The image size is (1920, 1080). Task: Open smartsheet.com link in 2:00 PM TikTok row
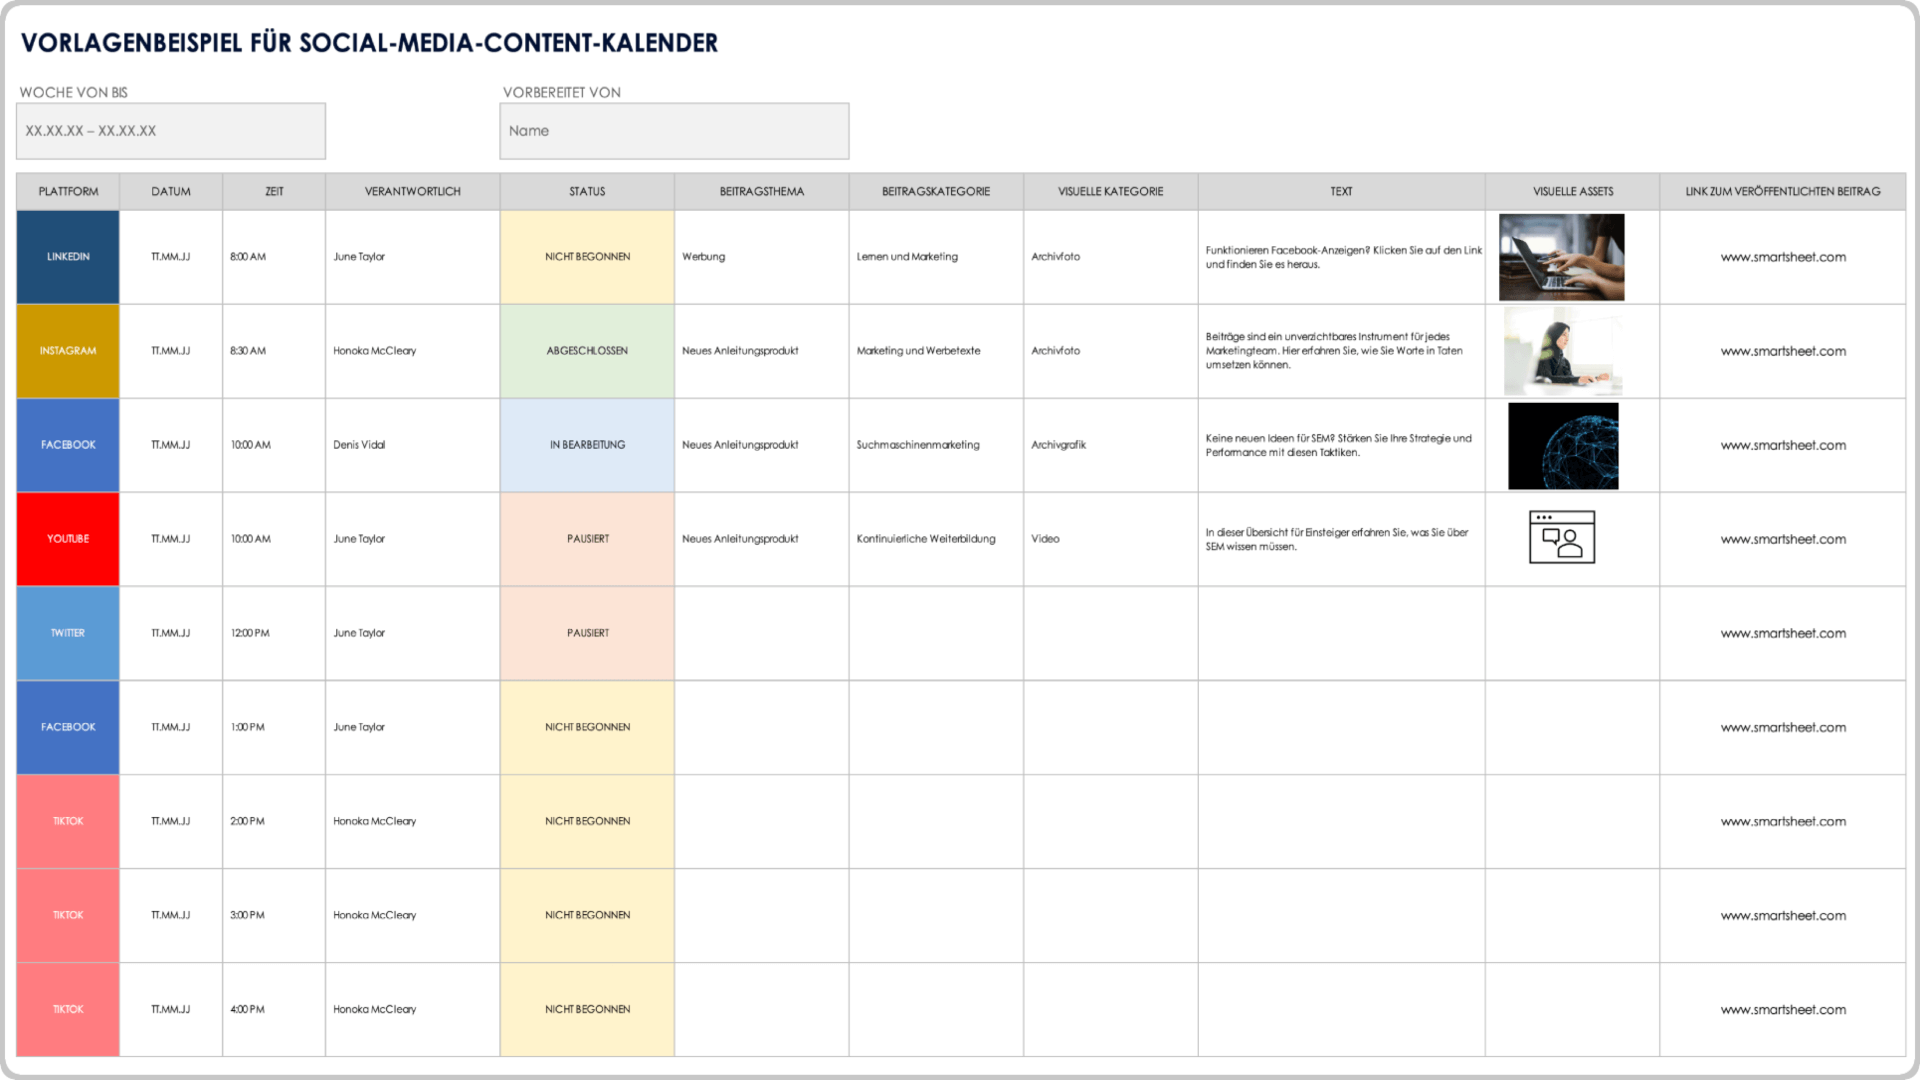[x=1783, y=821]
